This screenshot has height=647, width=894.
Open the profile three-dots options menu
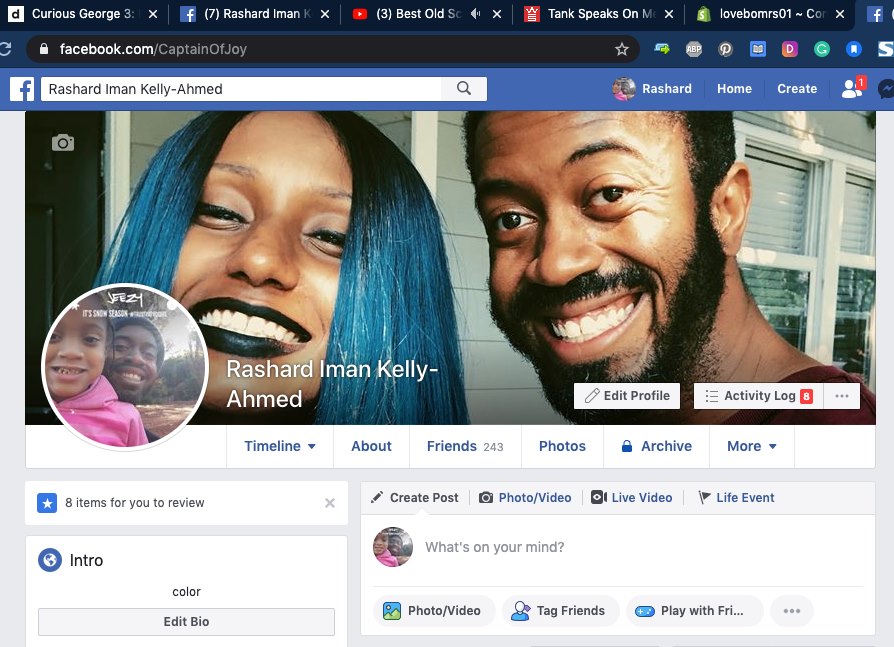[841, 396]
